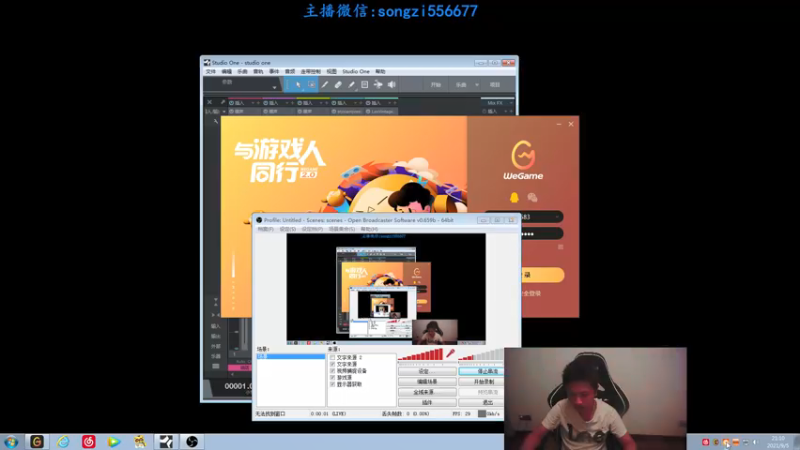Click the WeGame password field
The image size is (800, 450).
point(542,234)
